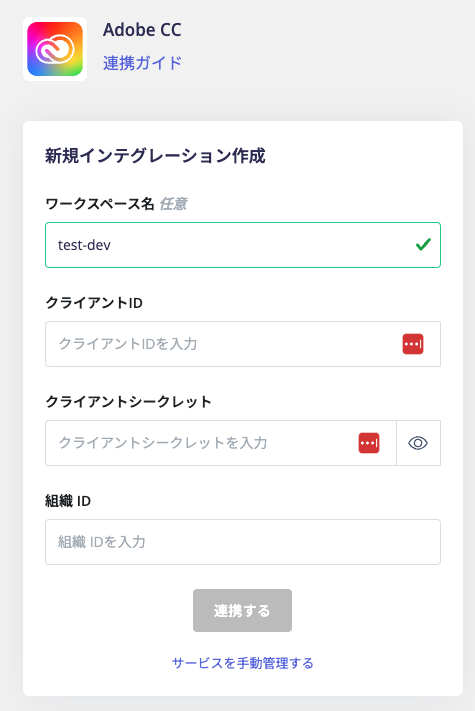Click the green validation checkmark icon
Image resolution: width=475 pixels, height=711 pixels.
(423, 245)
